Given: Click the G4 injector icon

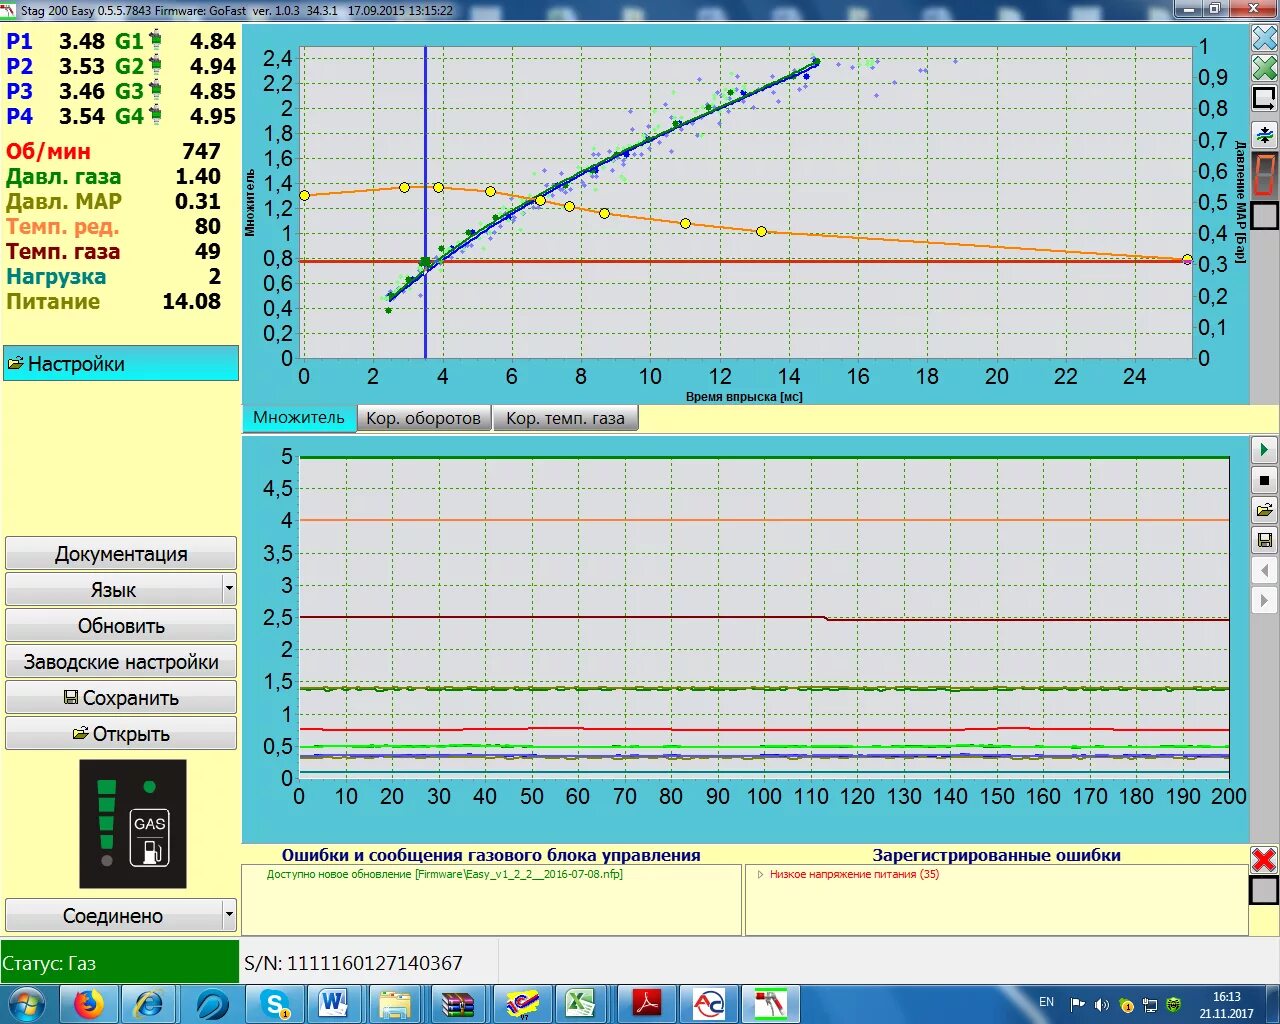Looking at the screenshot, I should tap(155, 115).
